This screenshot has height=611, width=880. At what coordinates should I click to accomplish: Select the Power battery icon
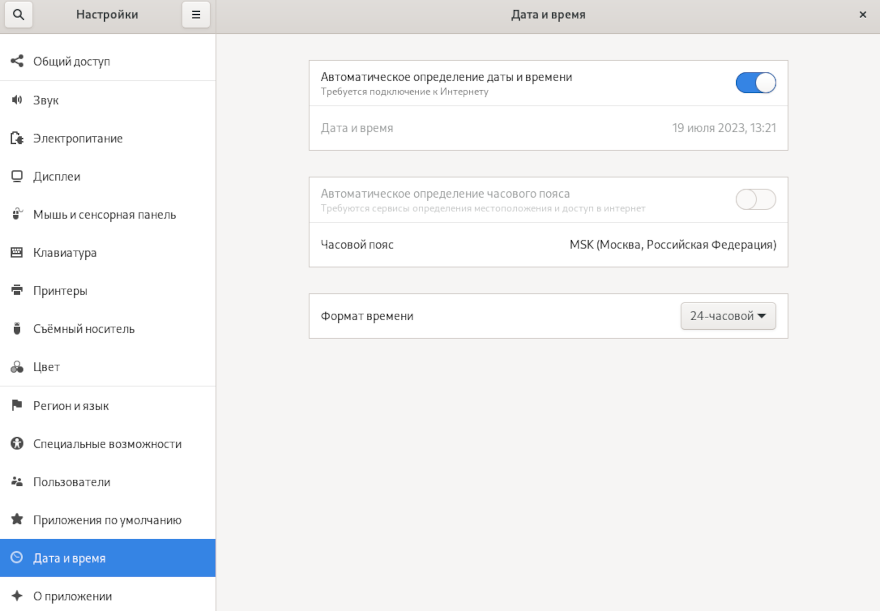(17, 138)
